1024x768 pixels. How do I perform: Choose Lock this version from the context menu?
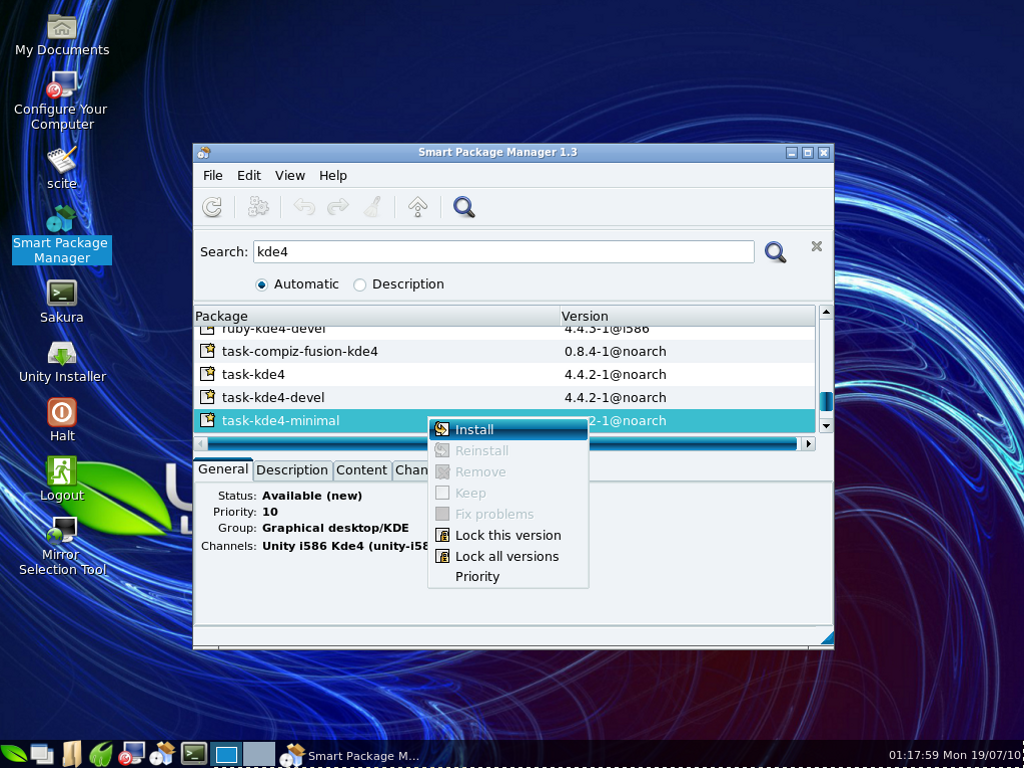pyautogui.click(x=508, y=536)
